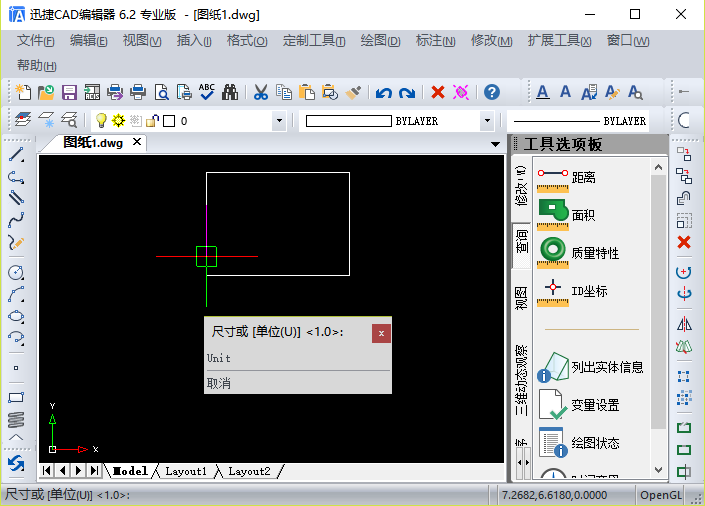Screen dimensions: 705x506
Task: Click the binoculars Find icon
Action: (x=230, y=92)
